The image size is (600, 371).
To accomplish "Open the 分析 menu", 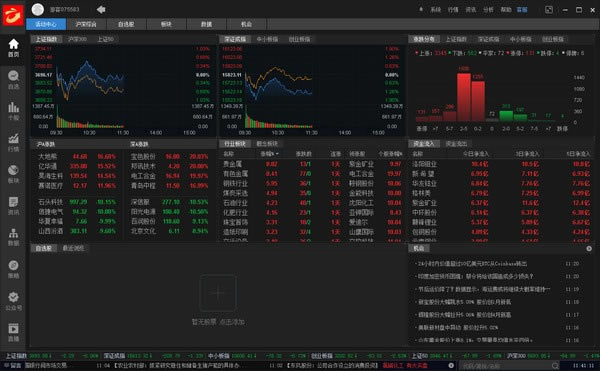I will (x=488, y=10).
